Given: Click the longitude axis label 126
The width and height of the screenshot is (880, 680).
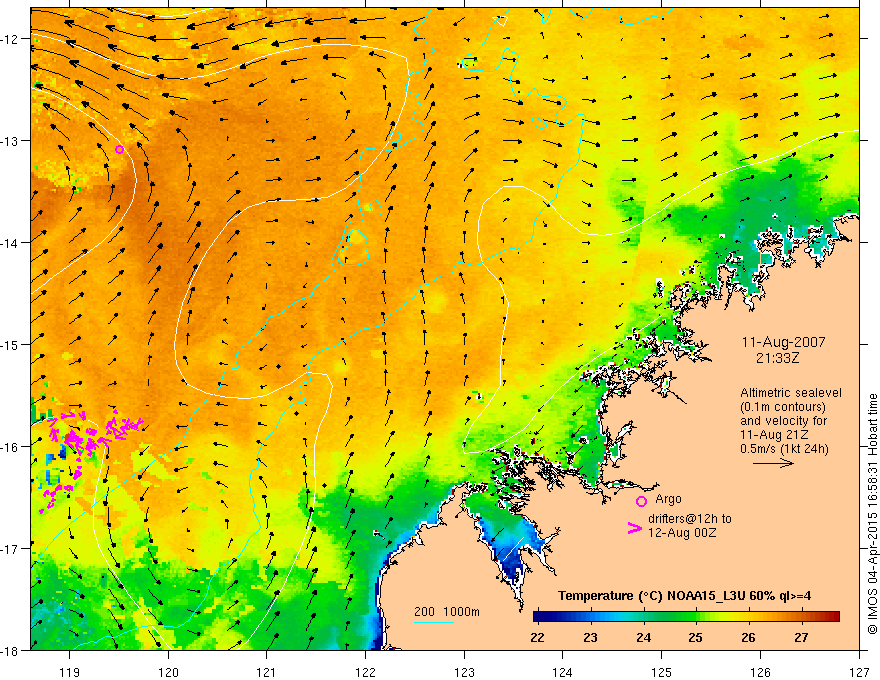Looking at the screenshot, I should coord(760,673).
